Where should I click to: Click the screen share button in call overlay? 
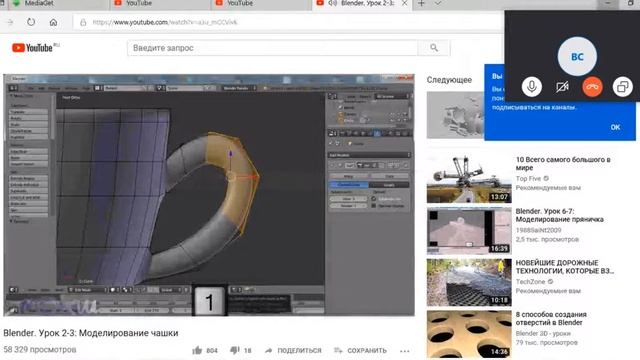(x=622, y=87)
